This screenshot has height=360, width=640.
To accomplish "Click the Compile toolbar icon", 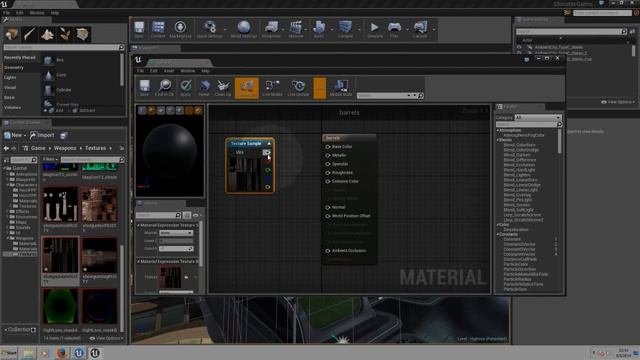I will click(x=345, y=29).
